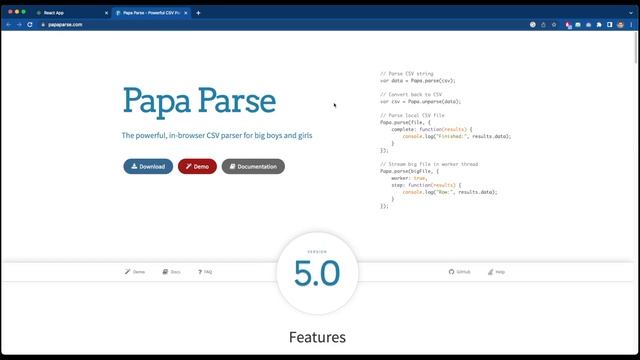The image size is (640, 360).
Task: Click the Download button
Action: click(x=148, y=167)
